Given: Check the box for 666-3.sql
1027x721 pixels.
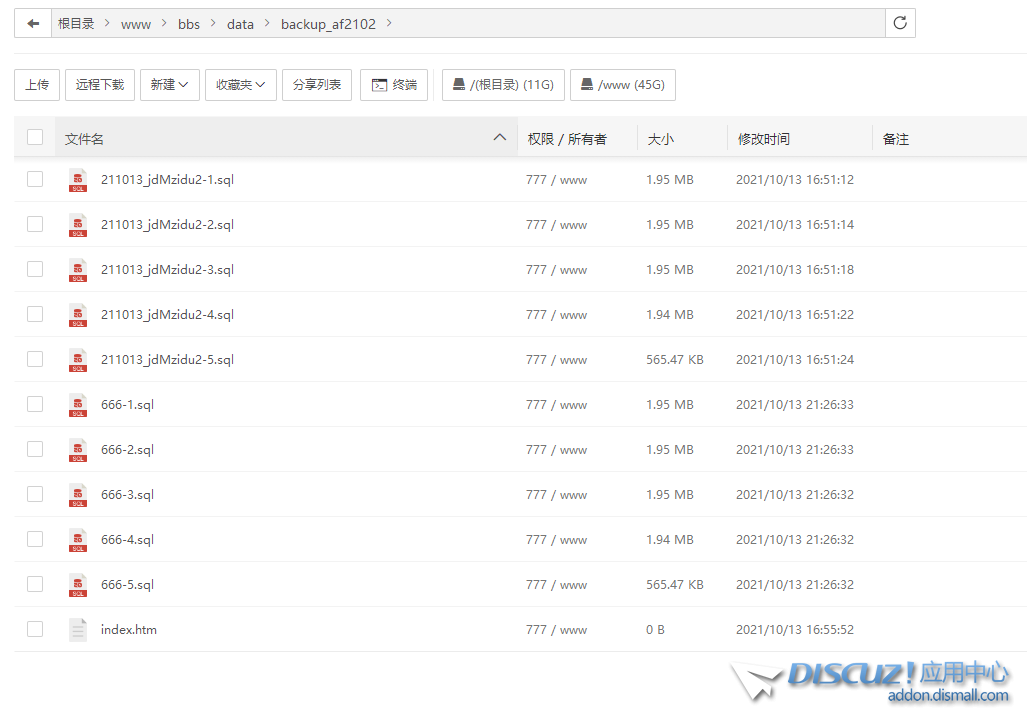Looking at the screenshot, I should click(x=35, y=494).
